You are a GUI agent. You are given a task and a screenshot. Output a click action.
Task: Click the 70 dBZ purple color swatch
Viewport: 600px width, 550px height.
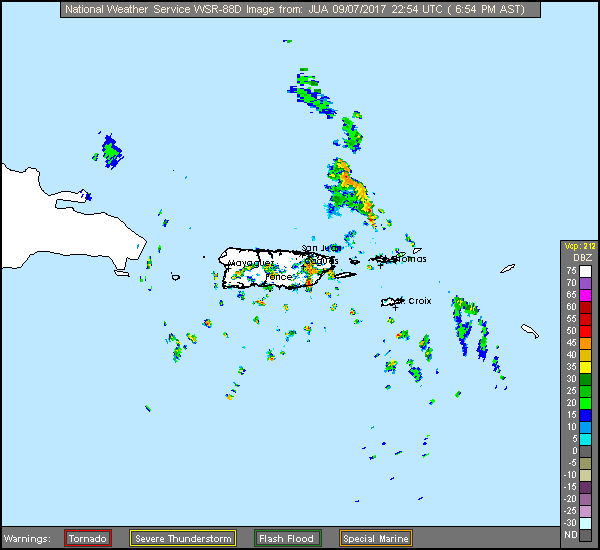point(585,284)
